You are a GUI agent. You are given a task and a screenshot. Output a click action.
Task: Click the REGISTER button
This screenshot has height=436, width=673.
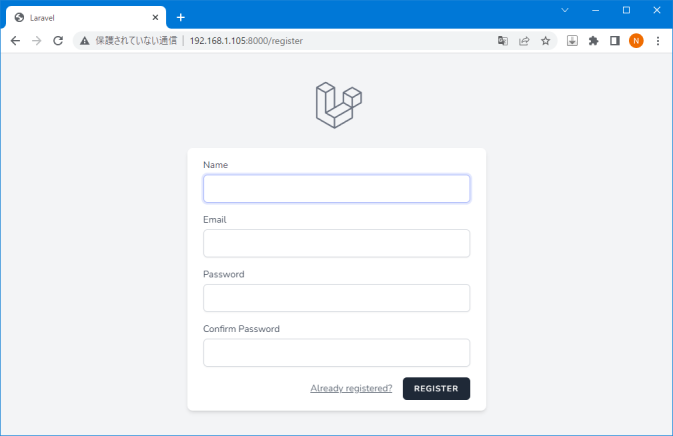pyautogui.click(x=436, y=388)
